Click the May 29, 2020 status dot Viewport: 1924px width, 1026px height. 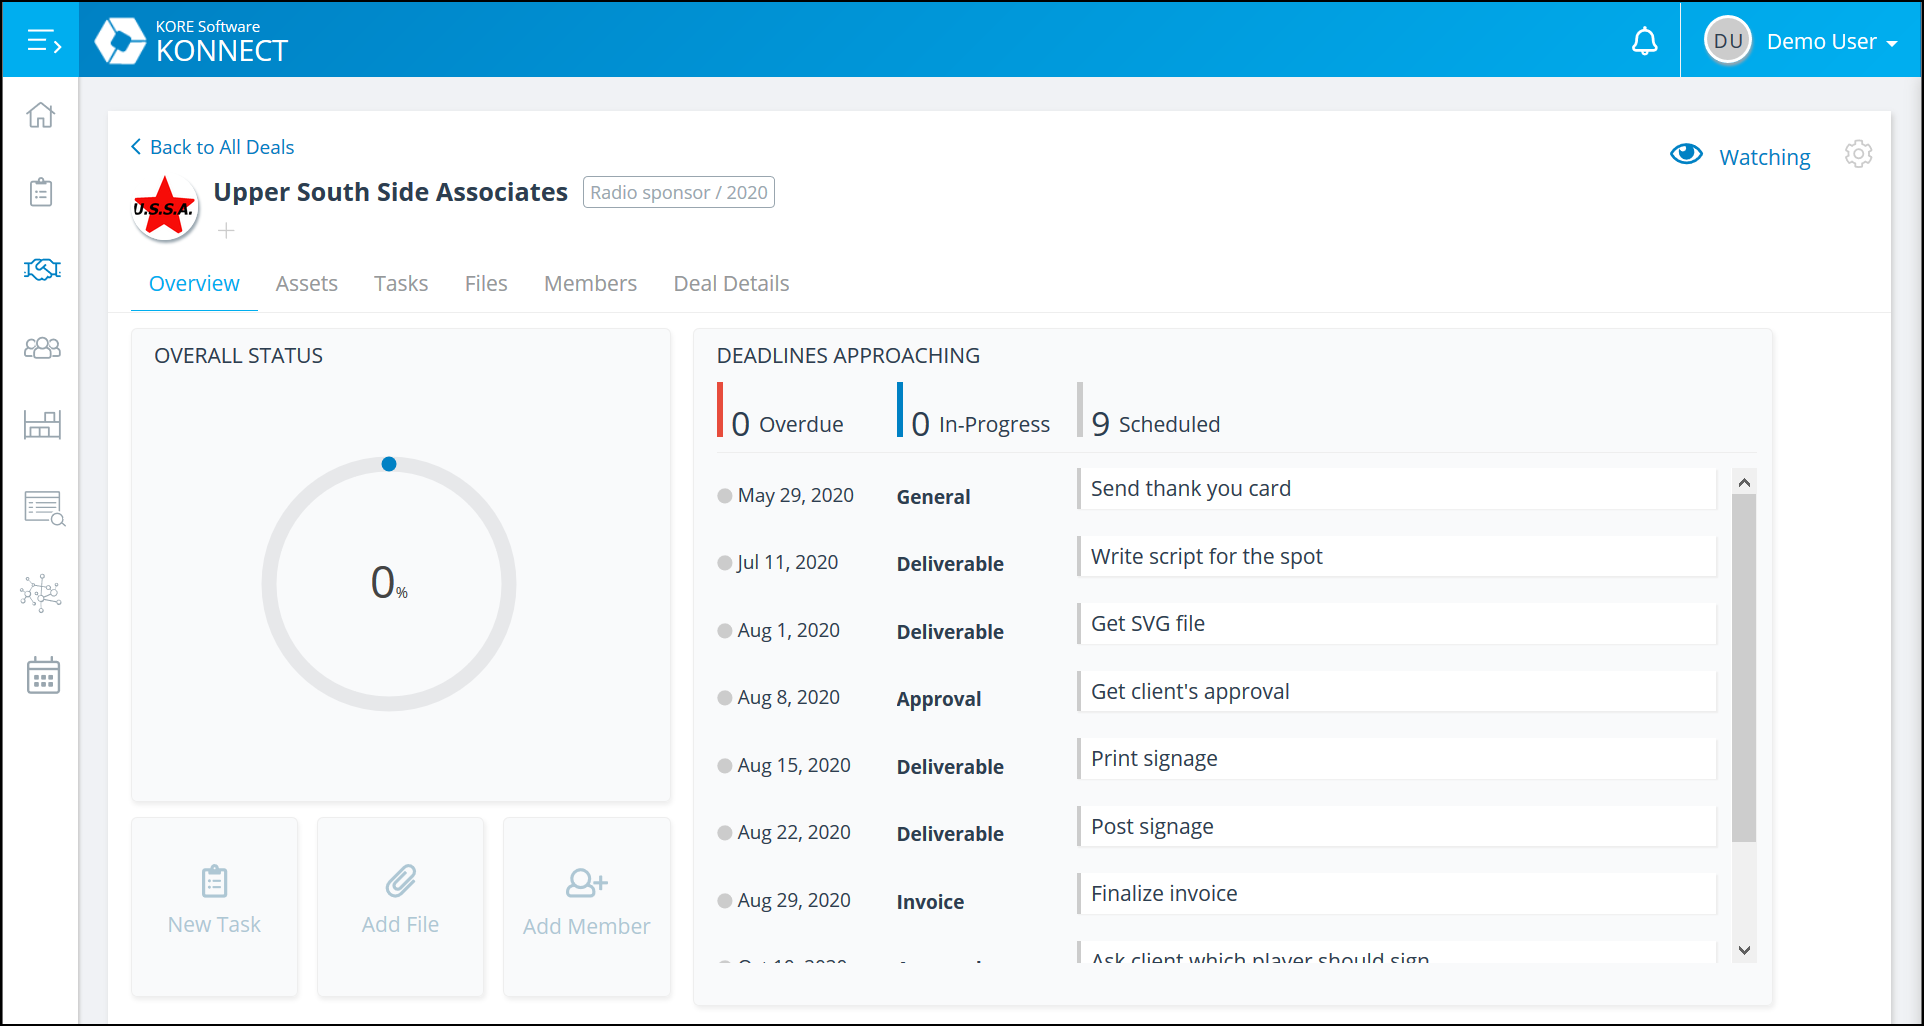[725, 495]
